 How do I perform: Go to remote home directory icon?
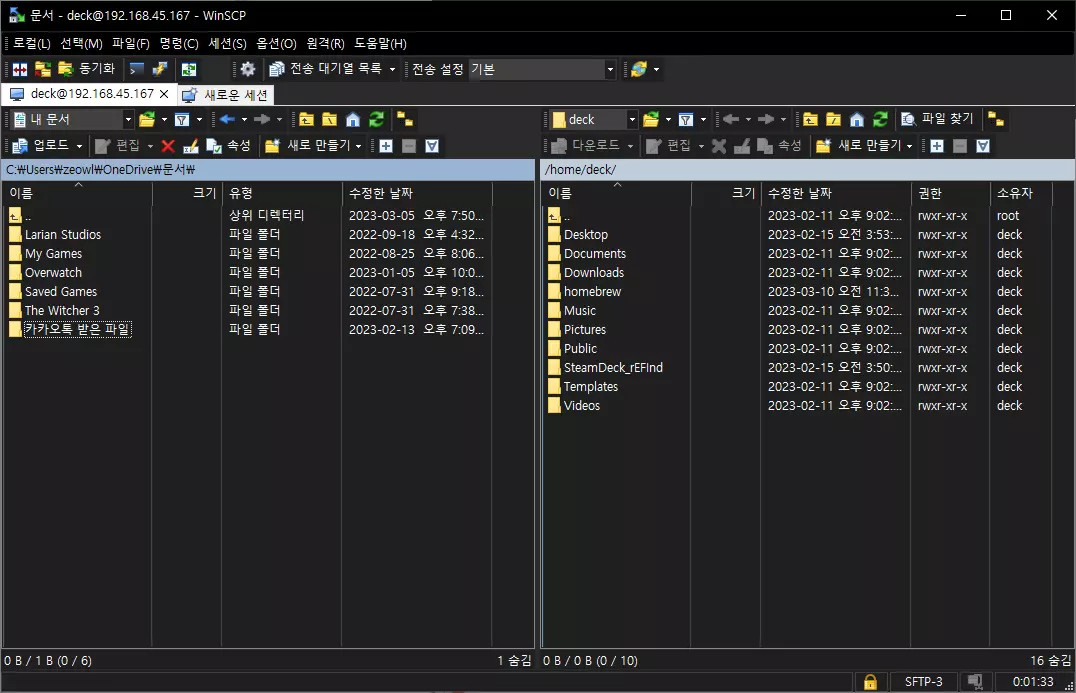pyautogui.click(x=856, y=120)
